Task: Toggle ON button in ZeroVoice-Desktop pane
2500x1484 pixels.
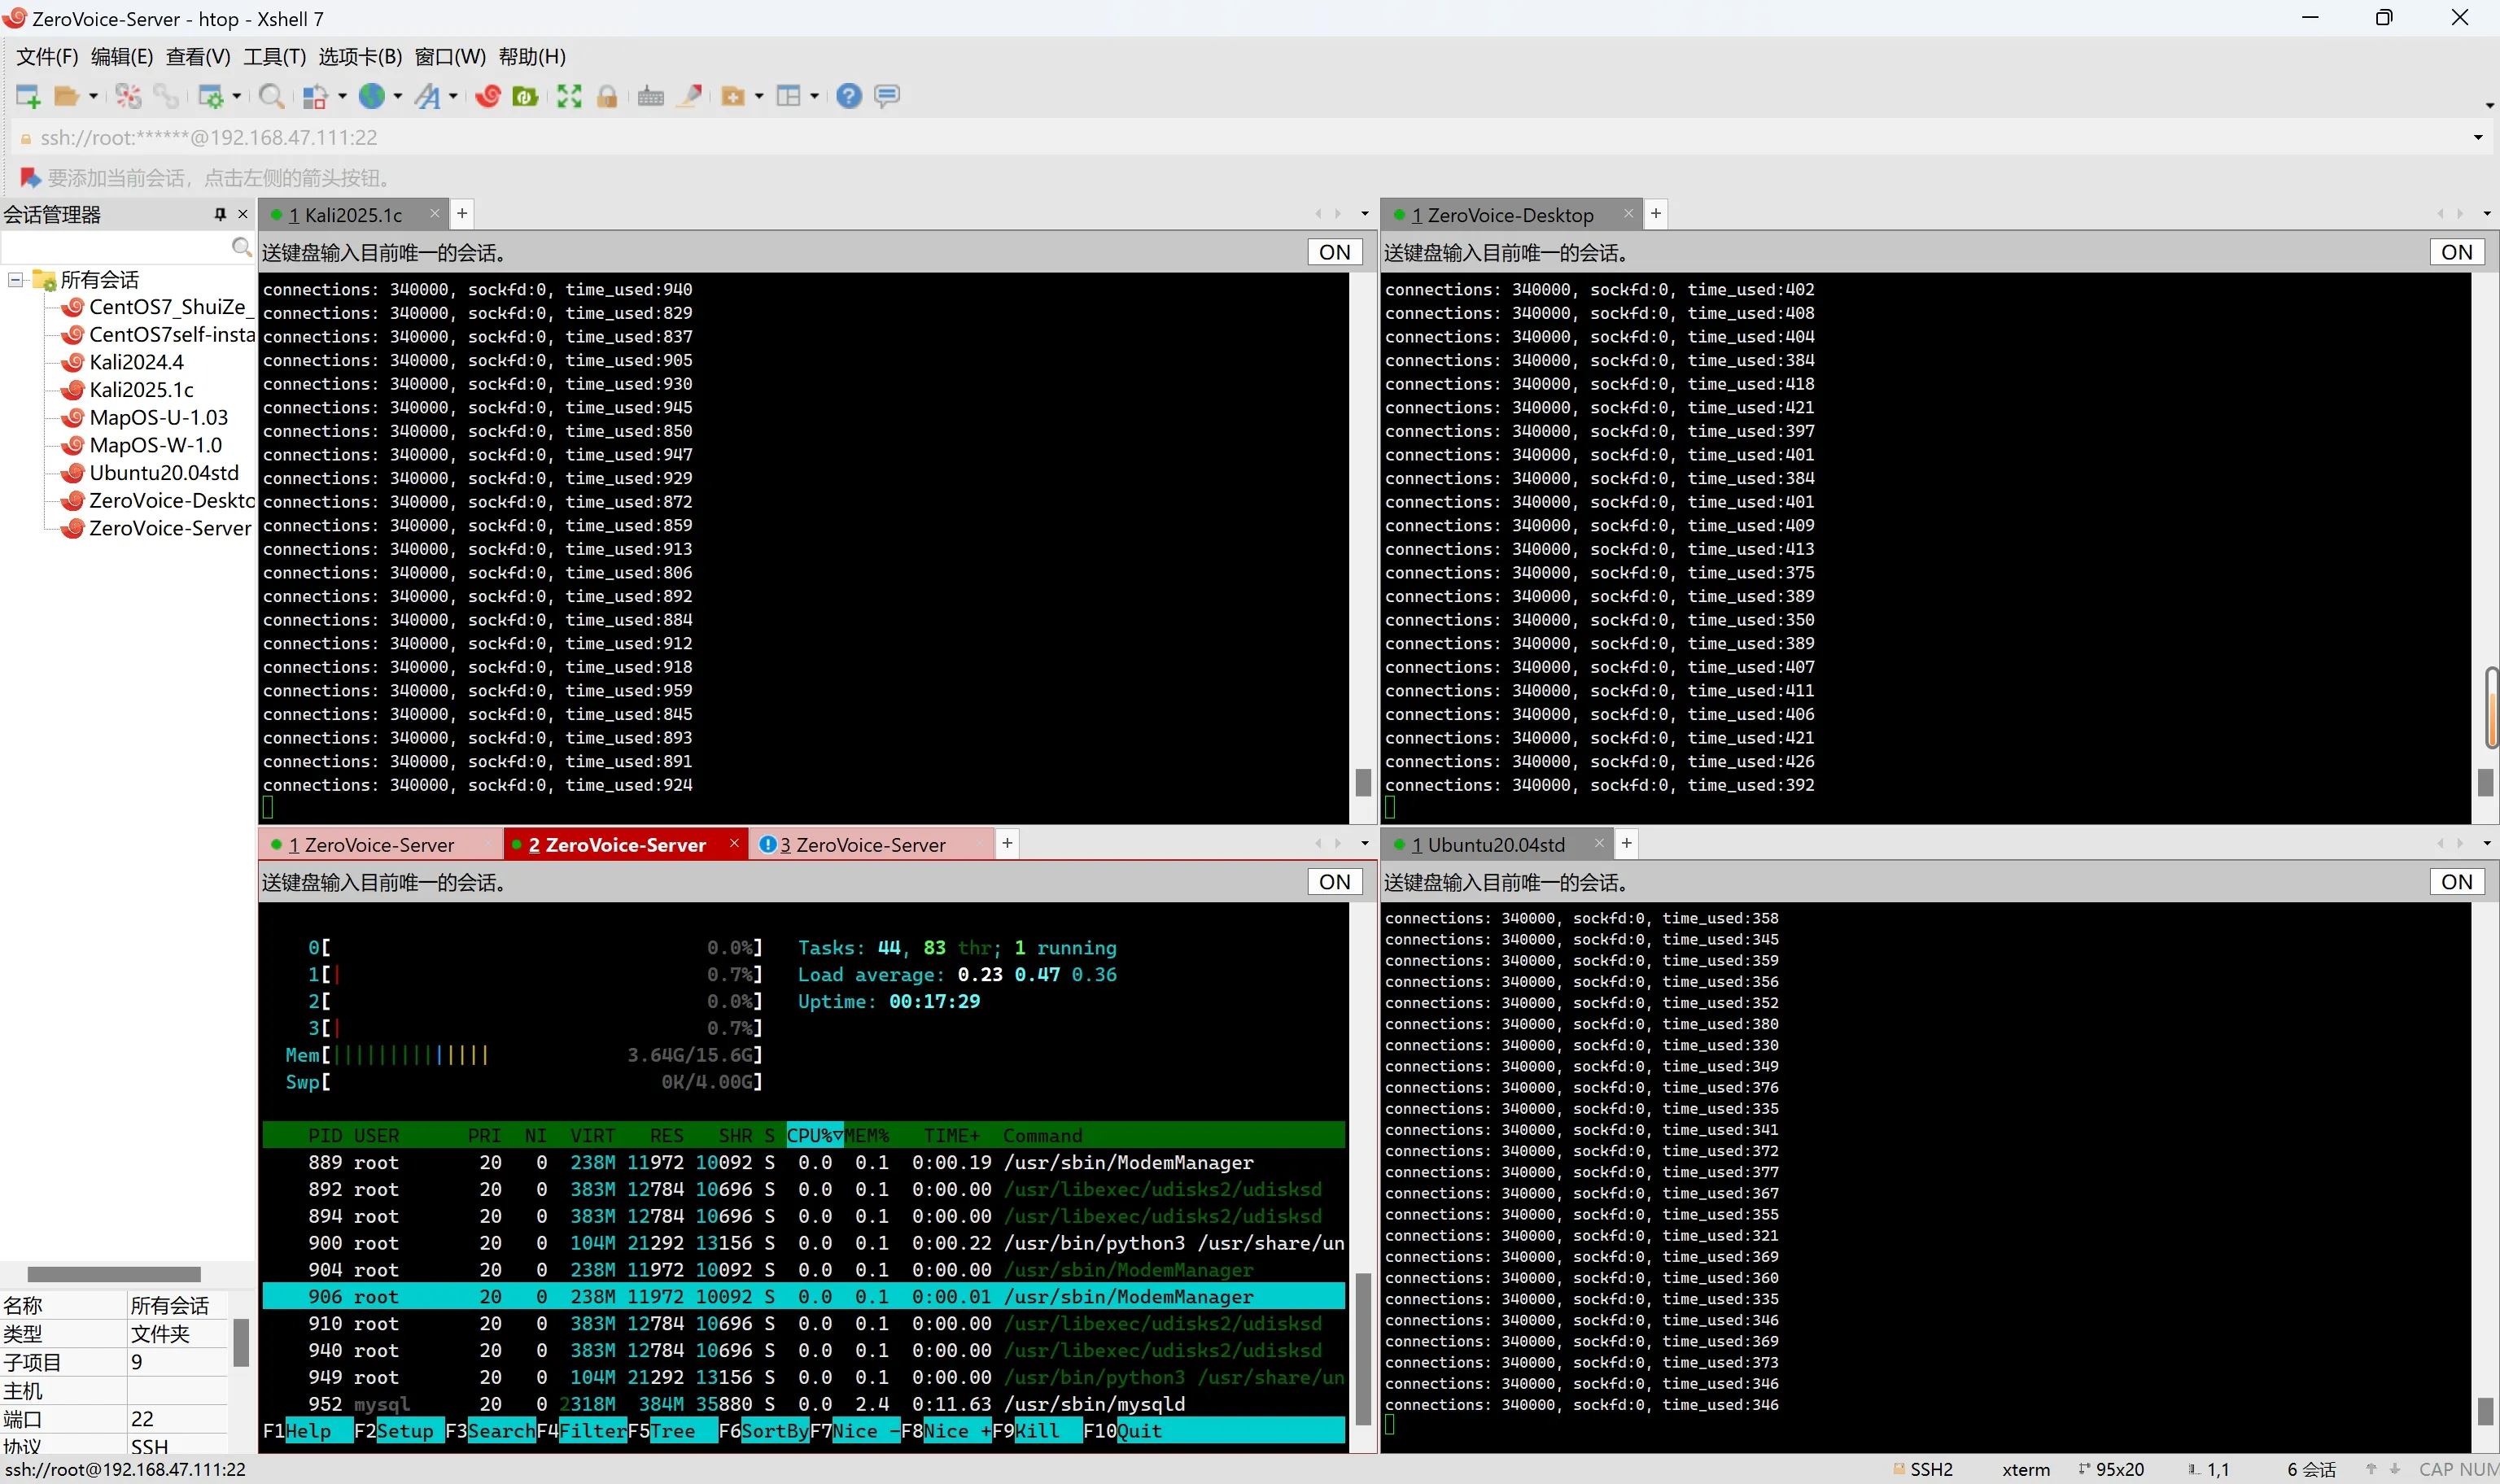Action: pos(2456,252)
